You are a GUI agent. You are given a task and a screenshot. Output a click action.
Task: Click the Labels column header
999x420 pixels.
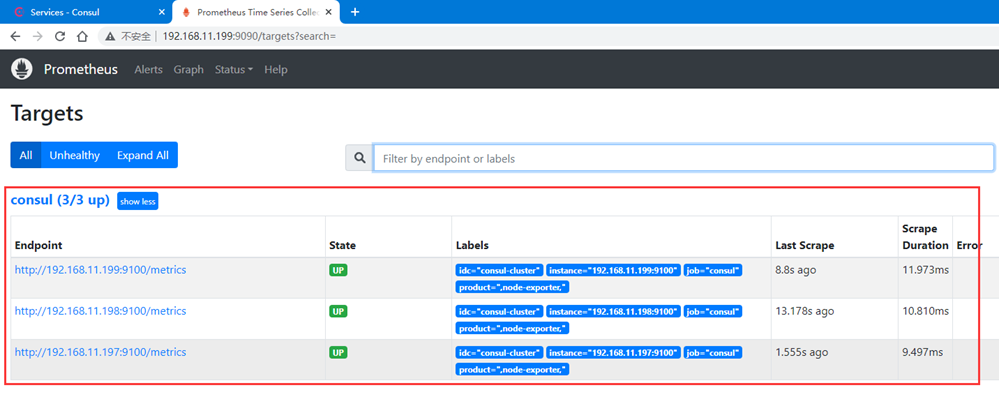(472, 245)
